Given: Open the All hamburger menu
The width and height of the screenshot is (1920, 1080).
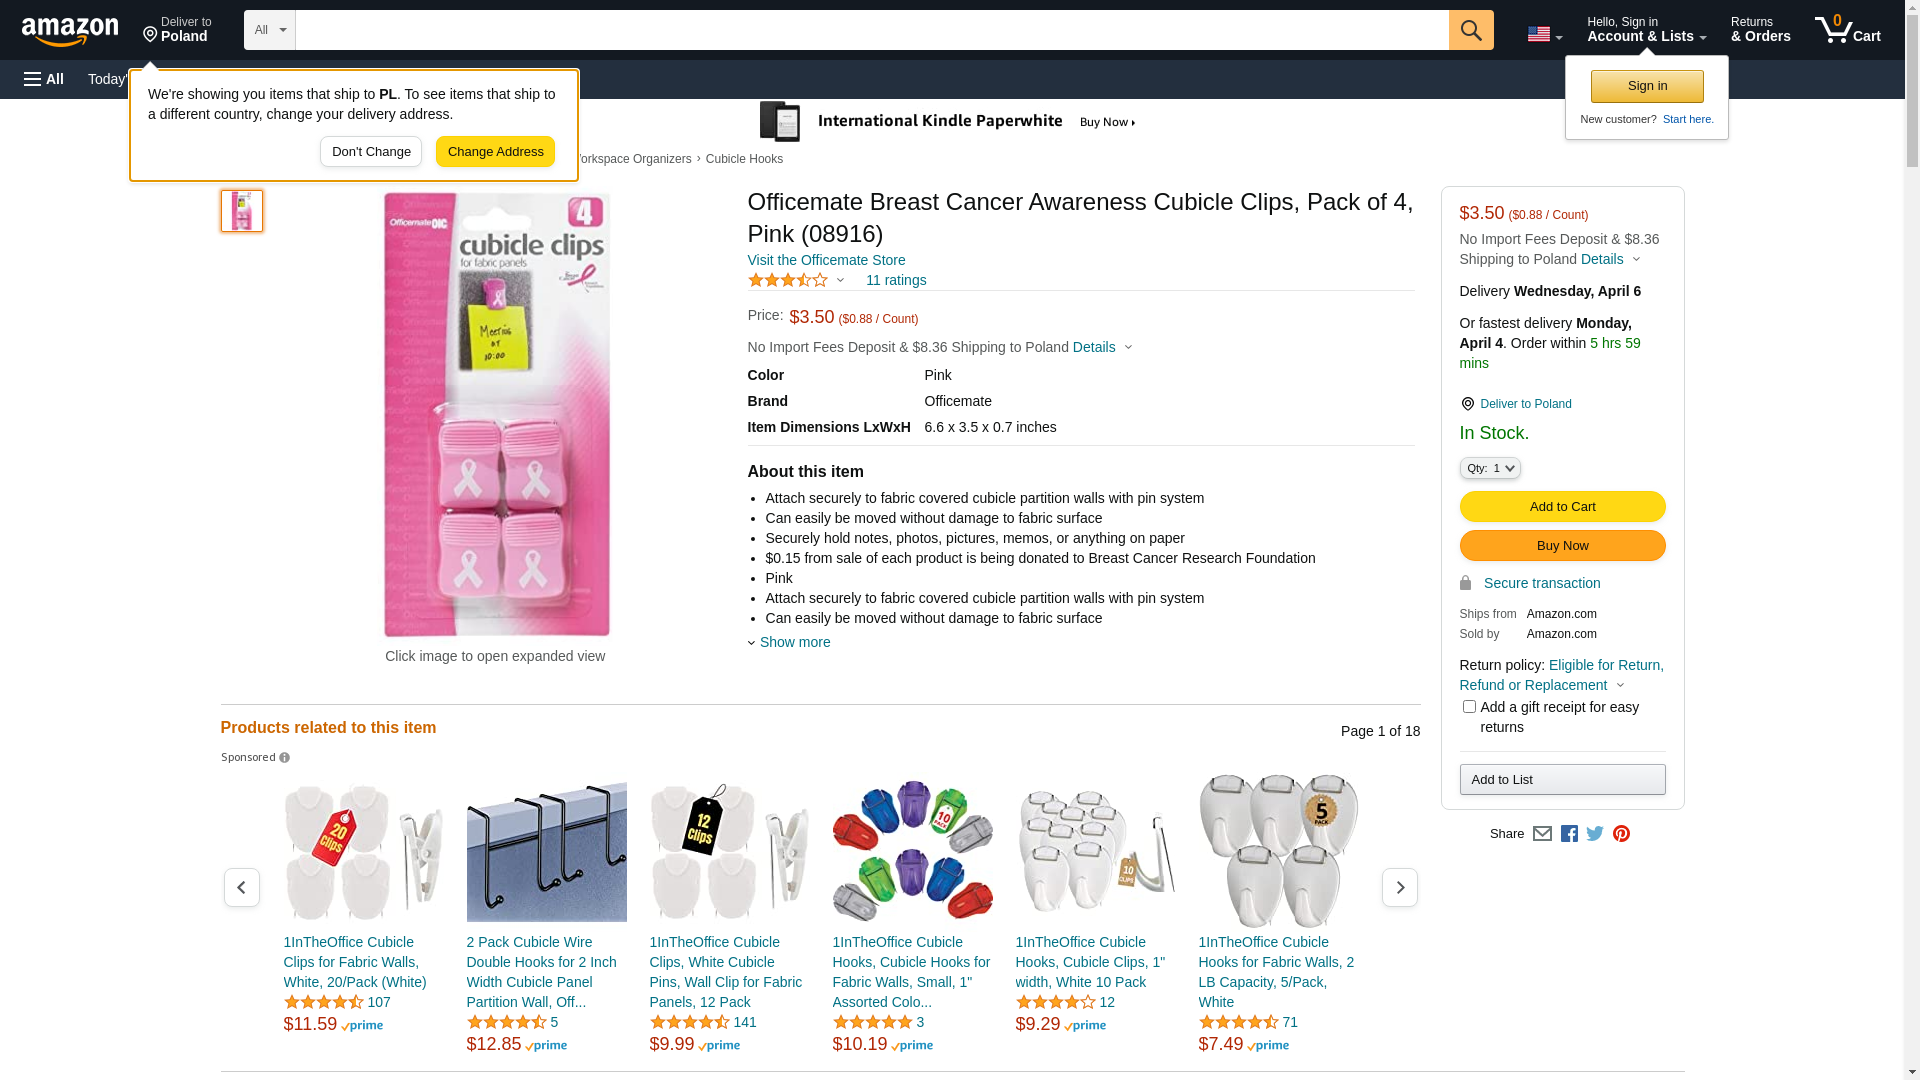Looking at the screenshot, I should 44,79.
